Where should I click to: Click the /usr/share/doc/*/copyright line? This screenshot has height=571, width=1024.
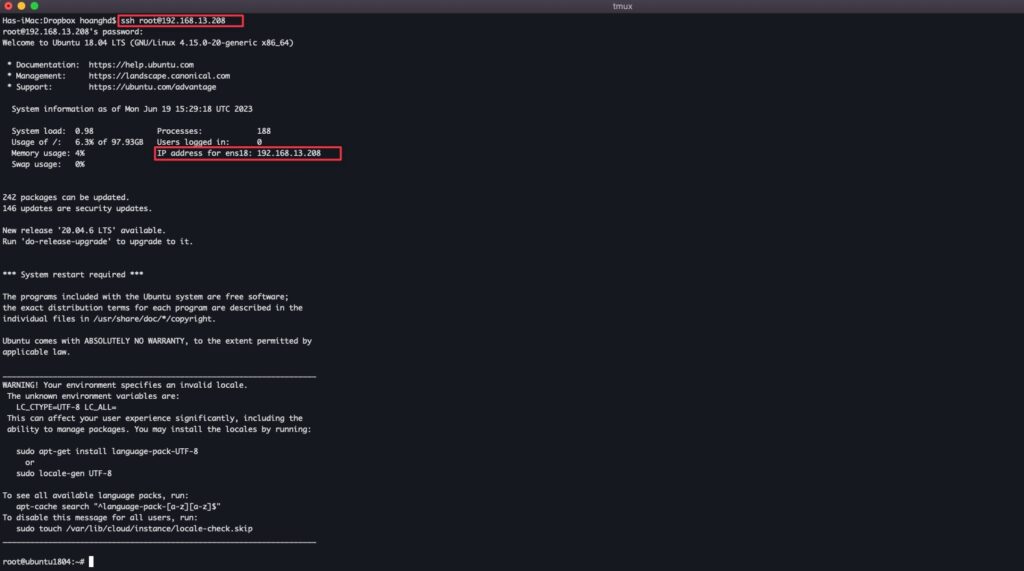108,319
